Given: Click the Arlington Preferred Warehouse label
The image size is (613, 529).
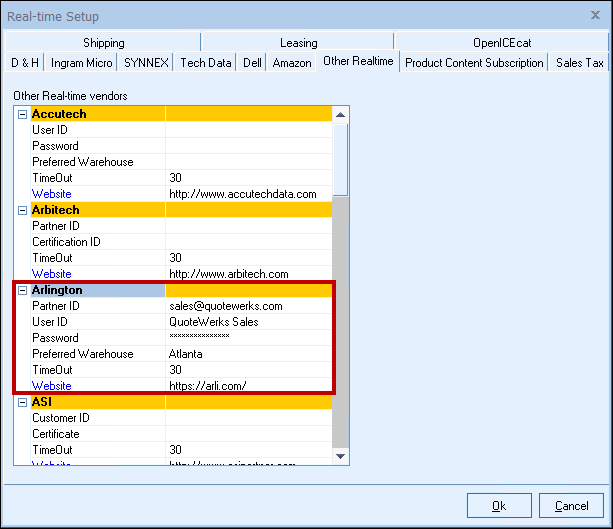Looking at the screenshot, I should 82,354.
